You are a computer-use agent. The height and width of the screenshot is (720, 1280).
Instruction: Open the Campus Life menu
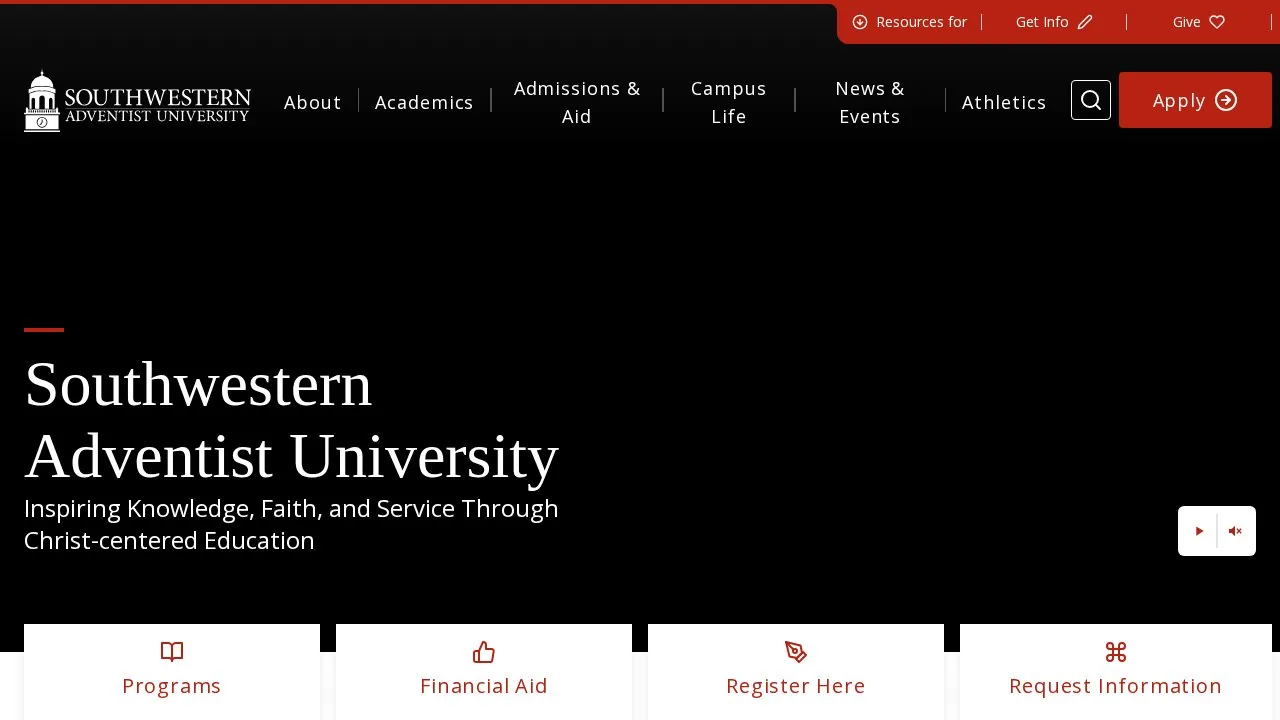pyautogui.click(x=729, y=102)
